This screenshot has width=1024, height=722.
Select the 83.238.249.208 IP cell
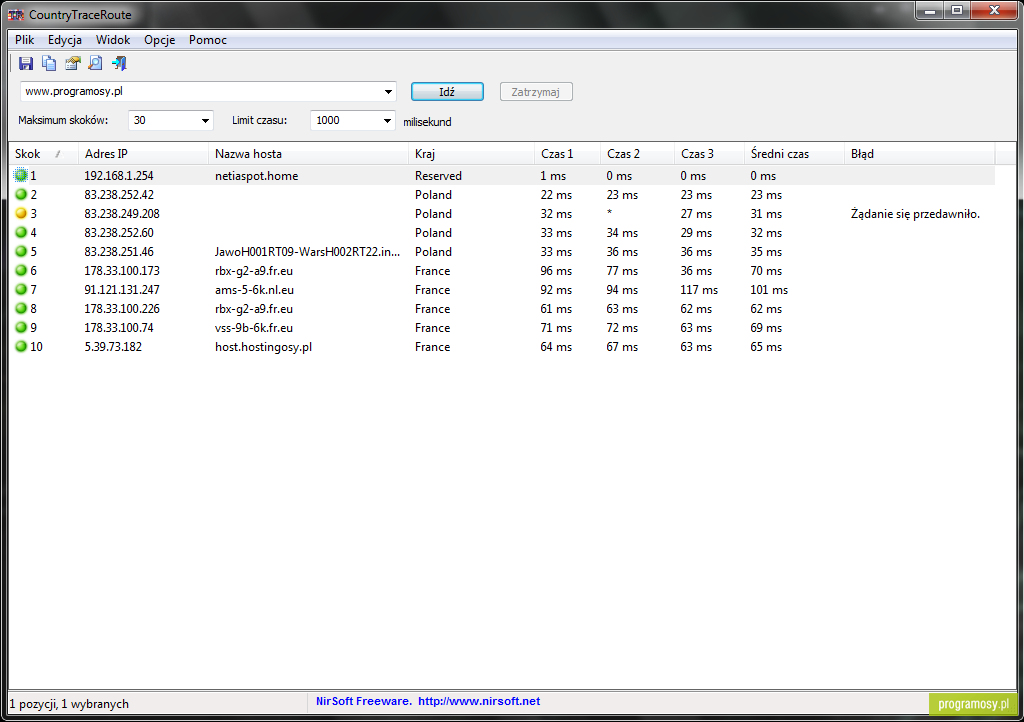tap(121, 213)
